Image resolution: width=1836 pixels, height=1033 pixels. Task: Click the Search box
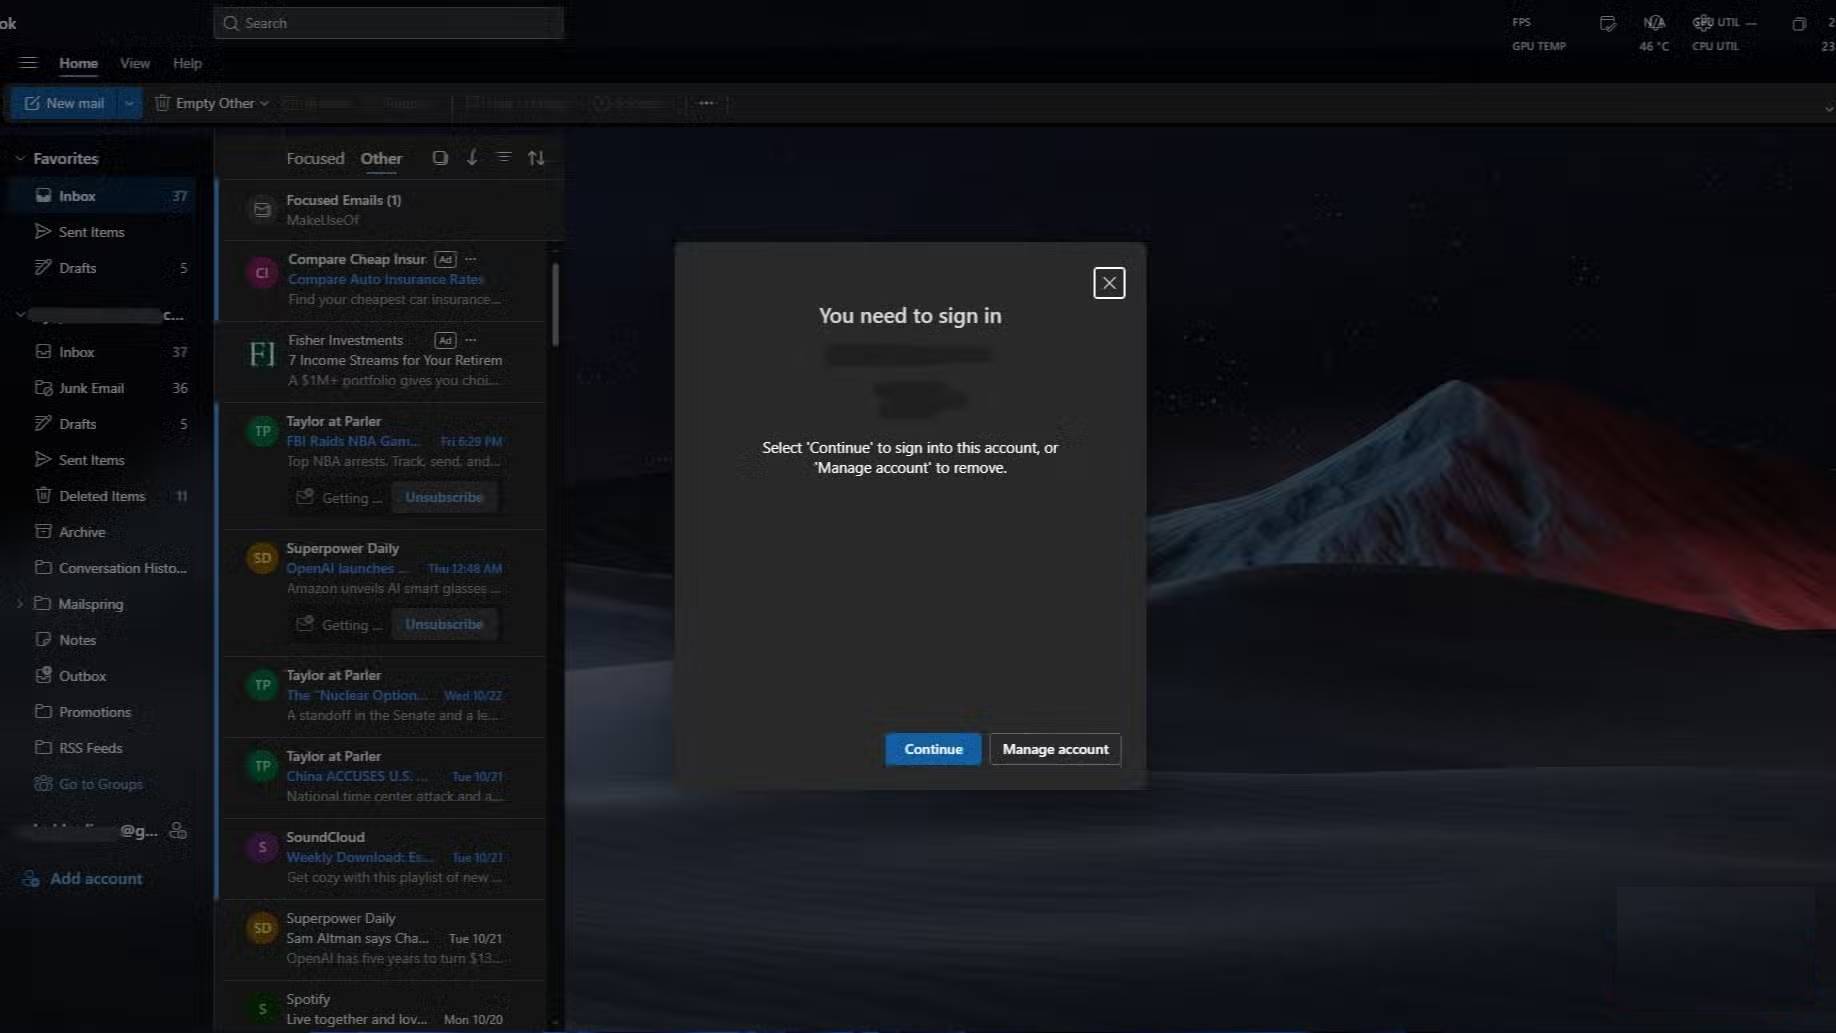point(389,23)
